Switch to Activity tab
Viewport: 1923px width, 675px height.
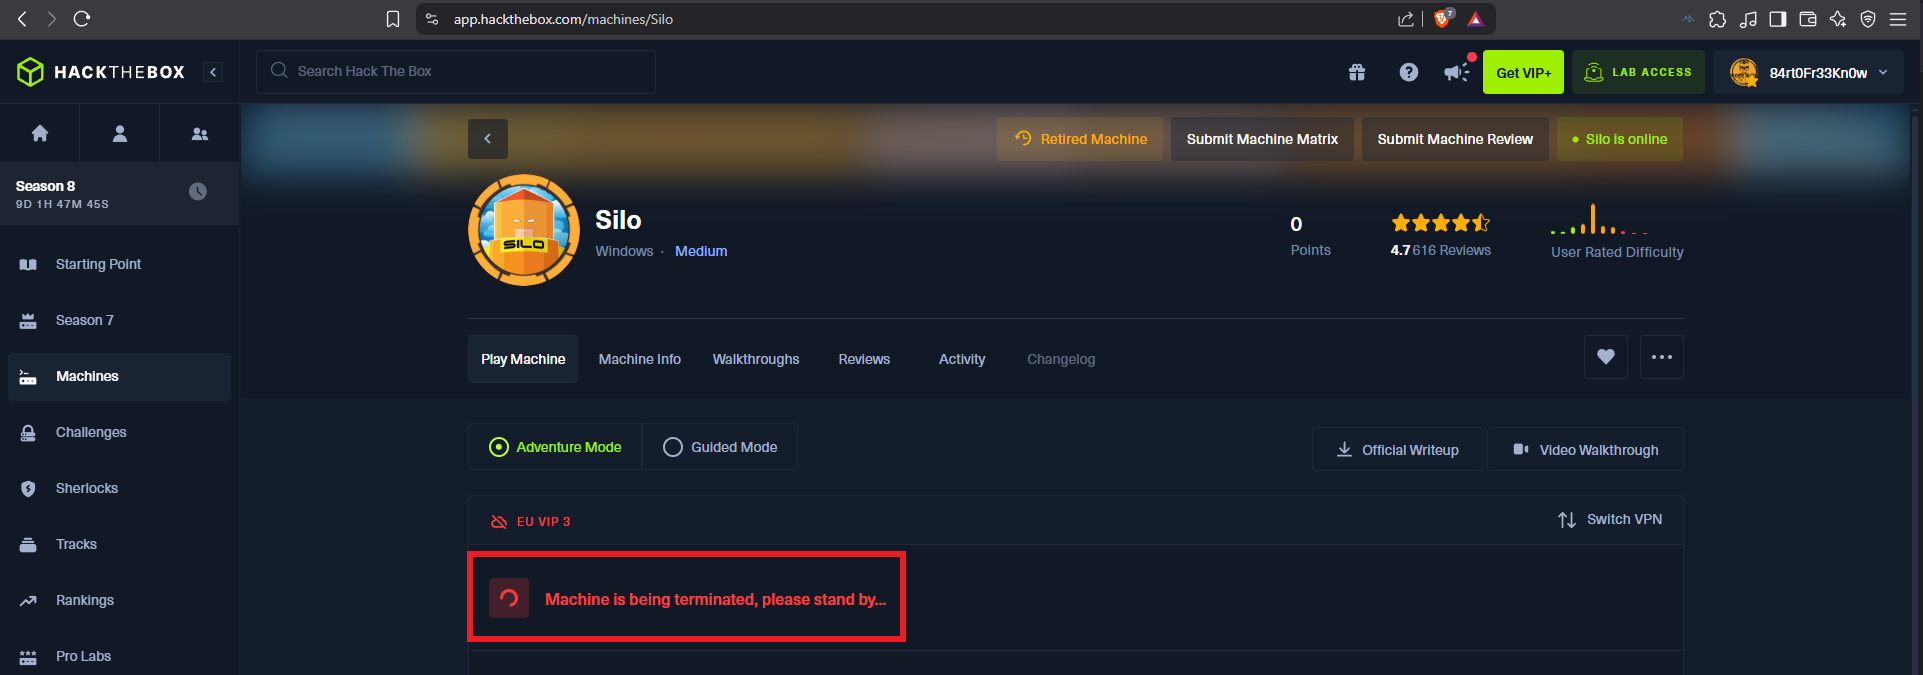pos(962,359)
